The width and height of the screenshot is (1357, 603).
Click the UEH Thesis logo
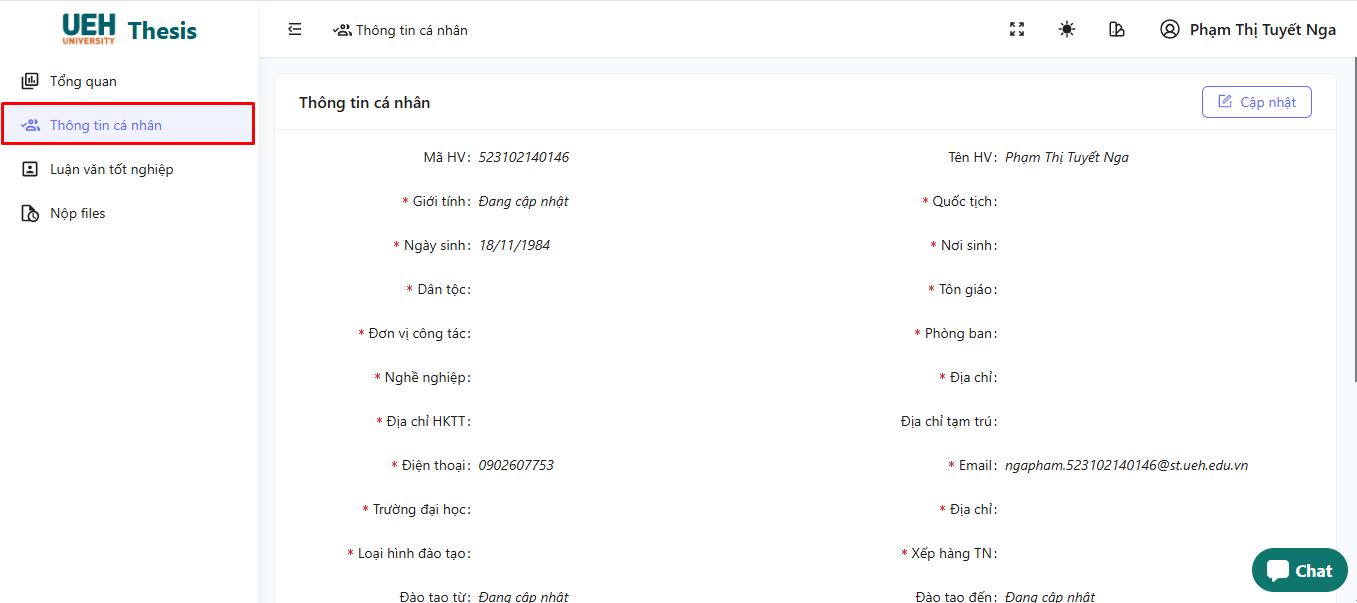129,29
